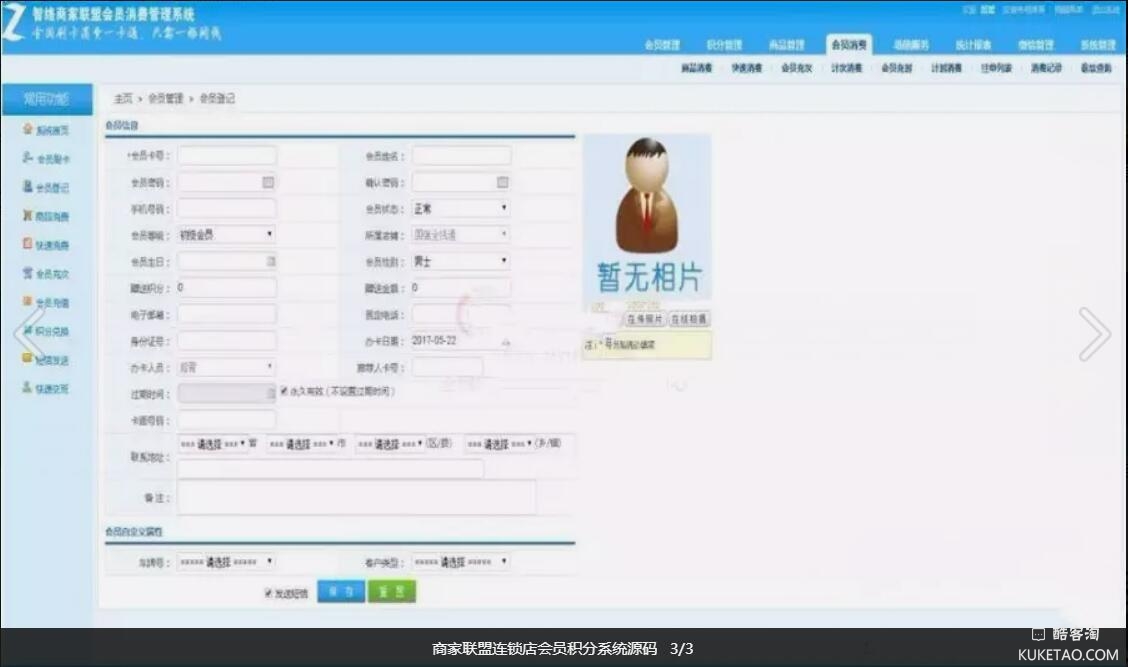
Task: Click keyboard icon in 会员密码 field
Action: click(268, 182)
